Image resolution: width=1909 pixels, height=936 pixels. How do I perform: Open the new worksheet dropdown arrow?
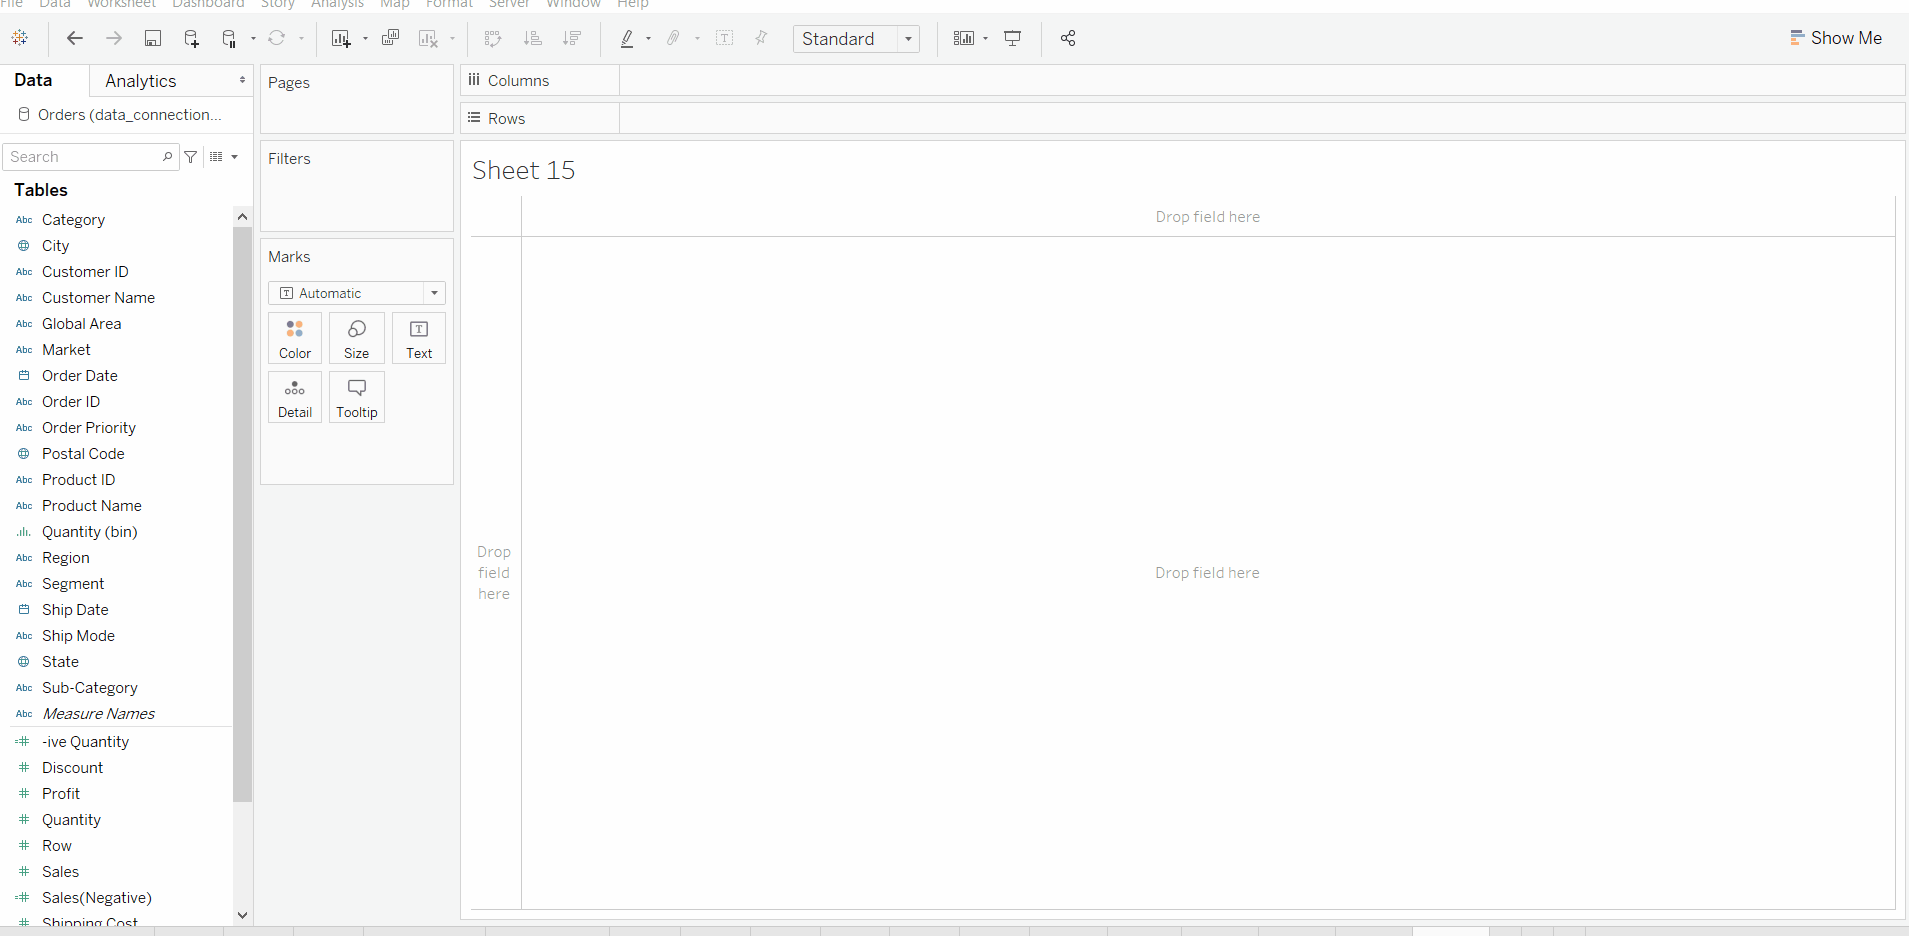tap(365, 38)
